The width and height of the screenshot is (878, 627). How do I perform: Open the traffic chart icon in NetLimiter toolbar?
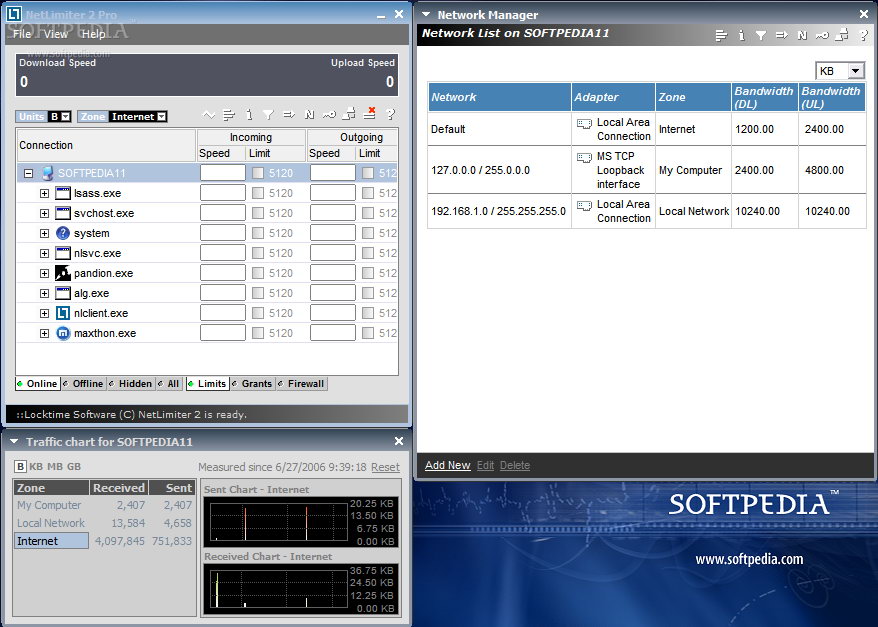(208, 115)
